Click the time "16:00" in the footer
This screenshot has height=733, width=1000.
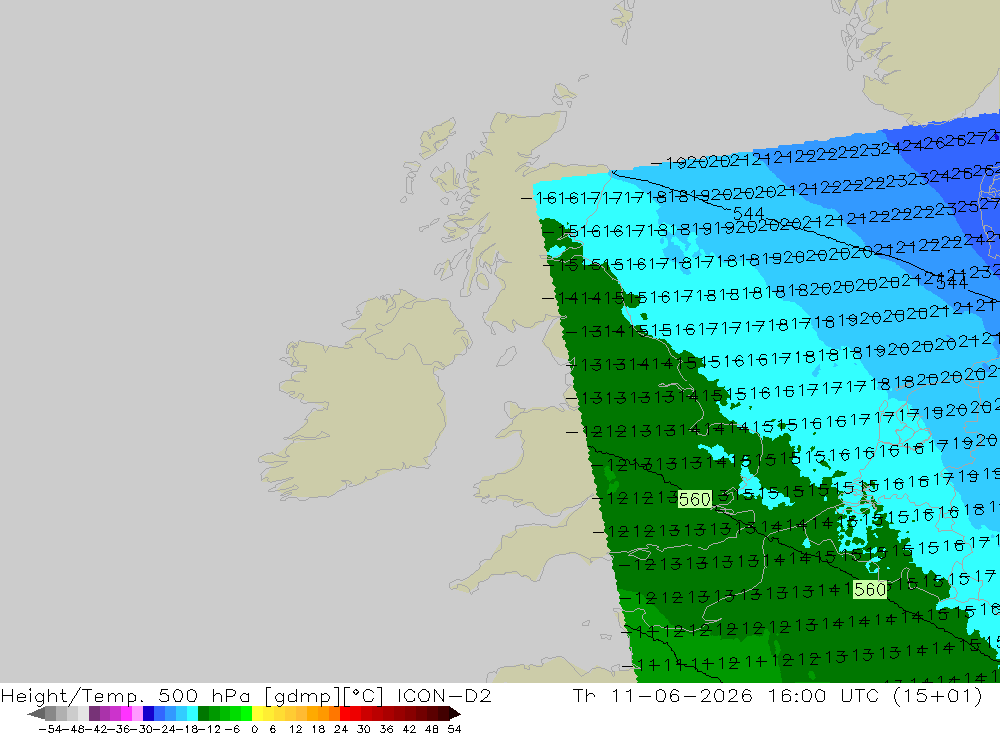(x=797, y=695)
